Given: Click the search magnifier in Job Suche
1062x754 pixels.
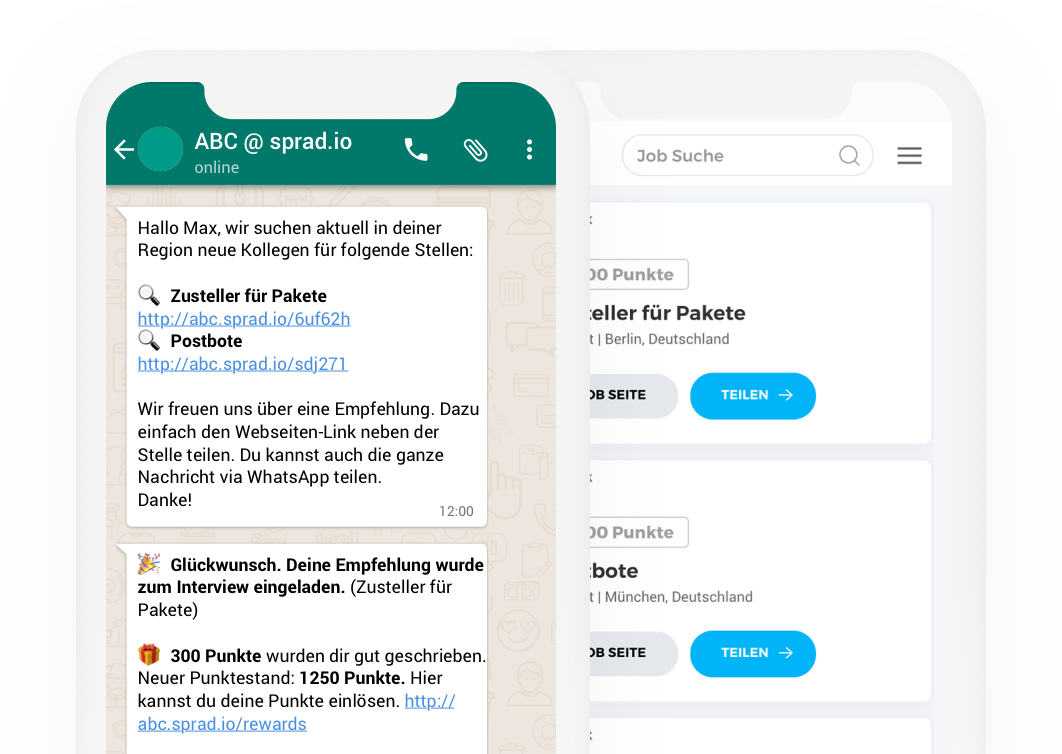Looking at the screenshot, I should [x=849, y=156].
